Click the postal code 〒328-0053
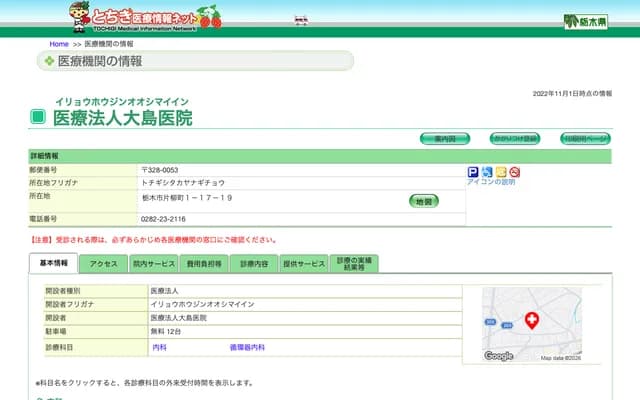This screenshot has width=640, height=400. pos(160,170)
